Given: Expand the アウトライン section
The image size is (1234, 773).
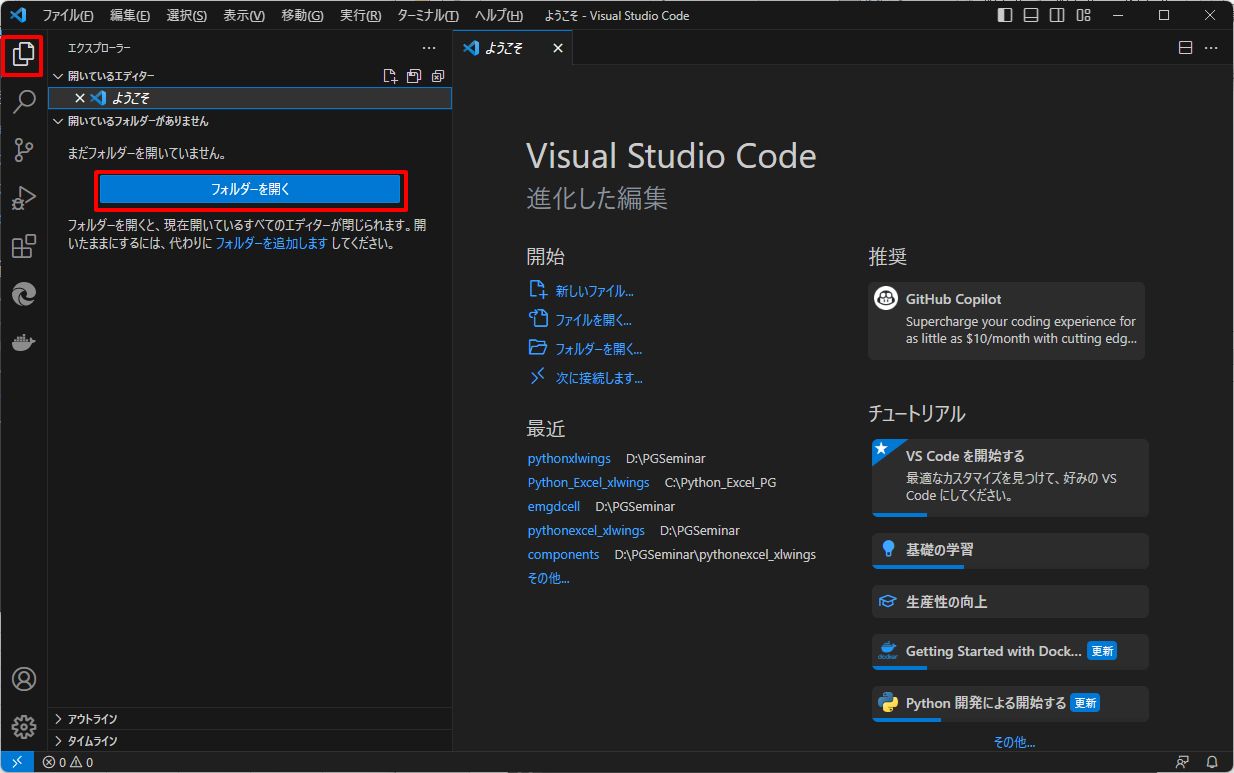Looking at the screenshot, I should tap(250, 719).
